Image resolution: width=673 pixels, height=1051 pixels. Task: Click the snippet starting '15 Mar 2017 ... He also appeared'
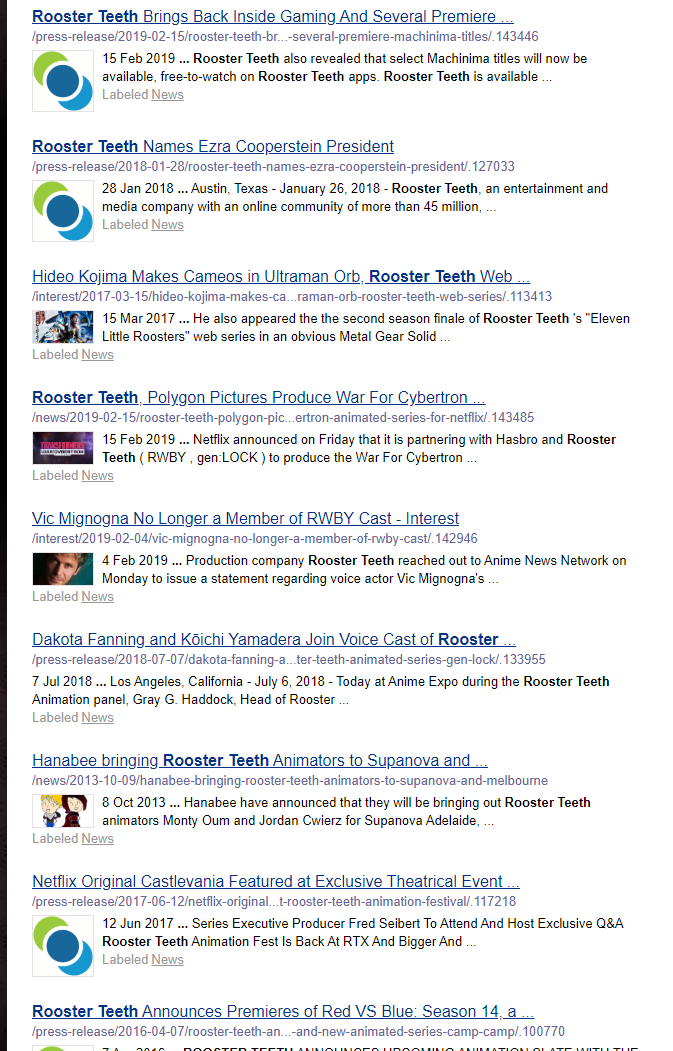tap(366, 327)
